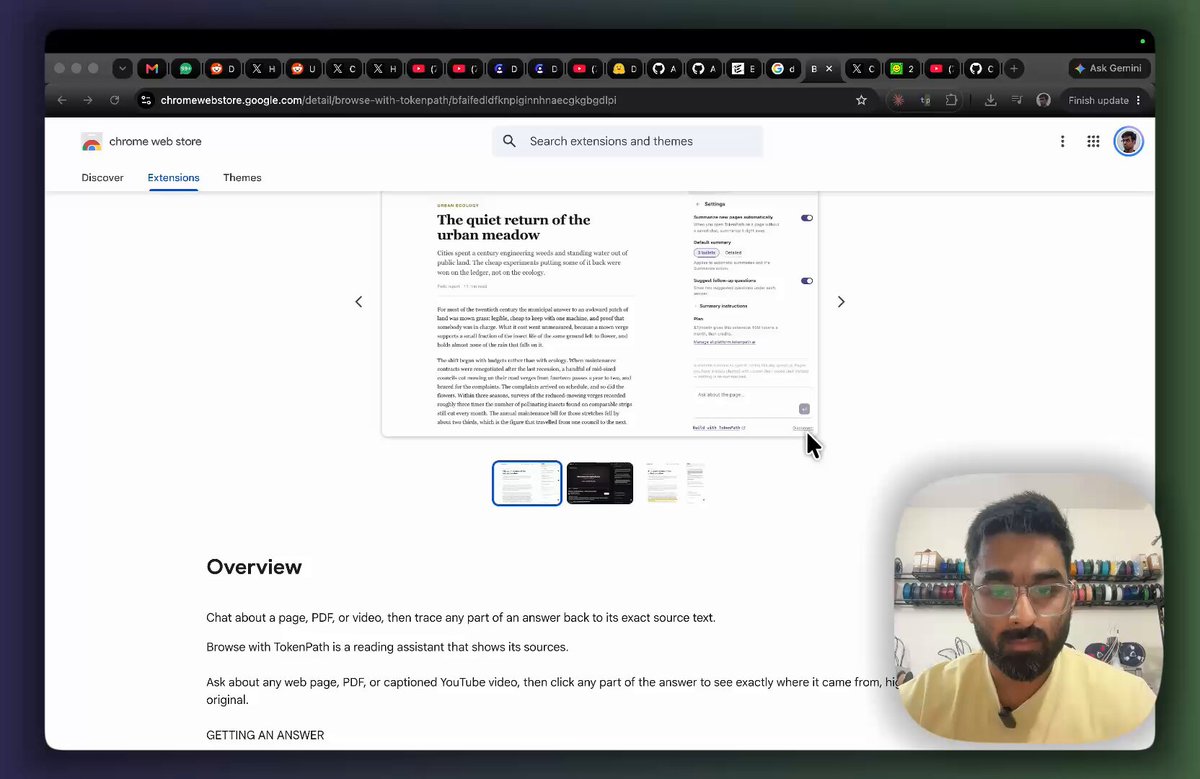Focus the Search extensions and themes field
Image resolution: width=1200 pixels, height=779 pixels.
[627, 142]
